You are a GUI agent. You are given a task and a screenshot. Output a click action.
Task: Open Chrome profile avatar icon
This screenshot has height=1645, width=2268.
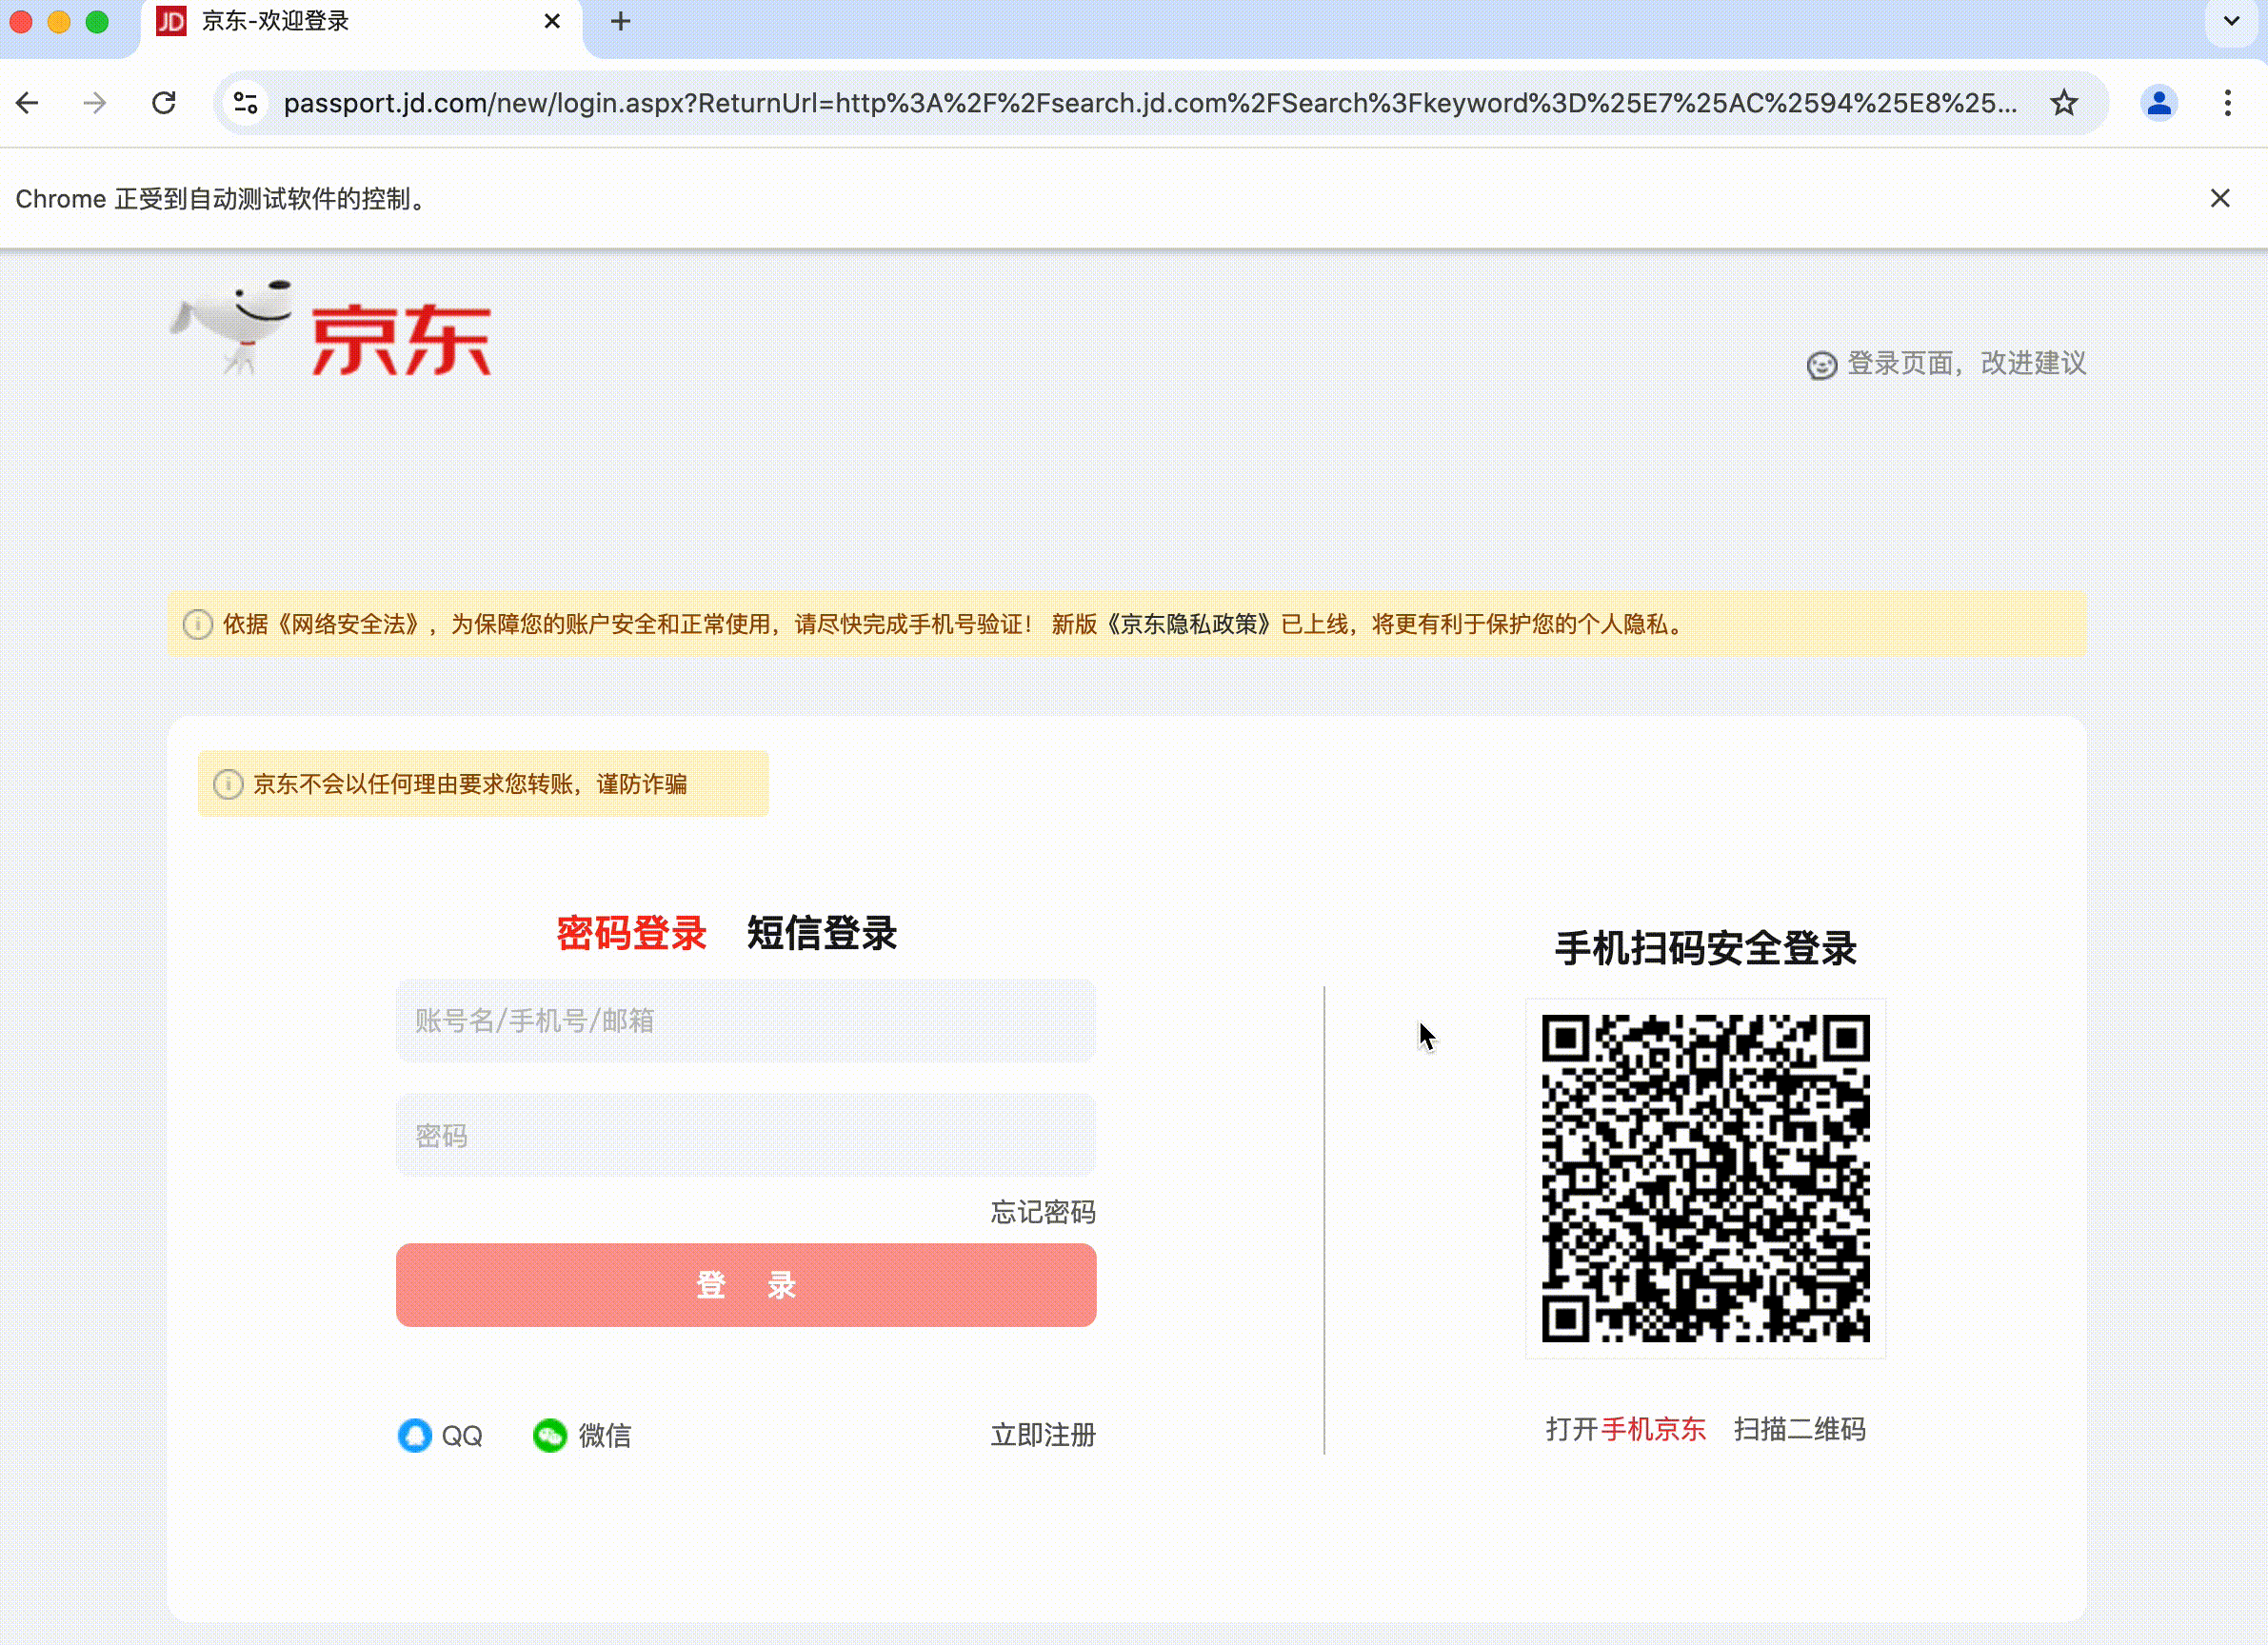tap(2158, 103)
